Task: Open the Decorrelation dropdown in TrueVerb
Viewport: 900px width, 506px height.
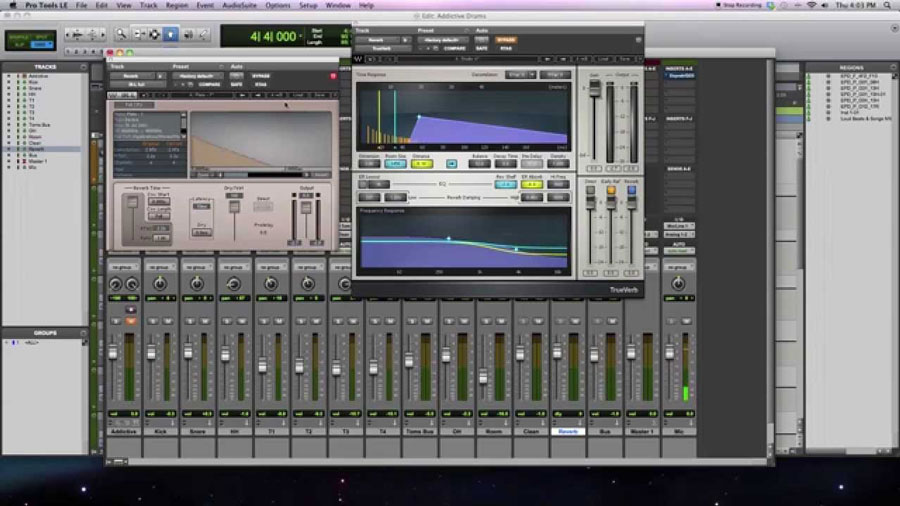Action: coord(521,75)
